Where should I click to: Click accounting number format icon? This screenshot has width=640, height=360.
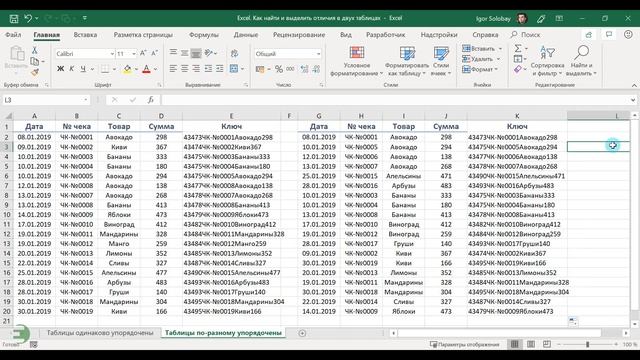coord(260,69)
